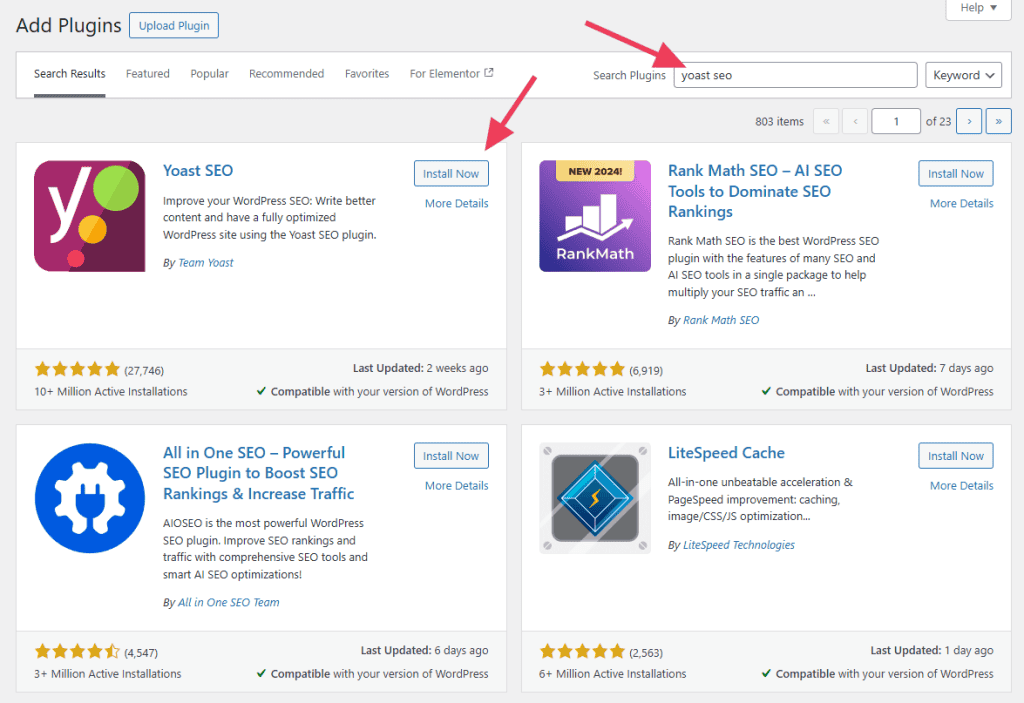
Task: Open the Keyword search type dropdown
Action: (x=963, y=75)
